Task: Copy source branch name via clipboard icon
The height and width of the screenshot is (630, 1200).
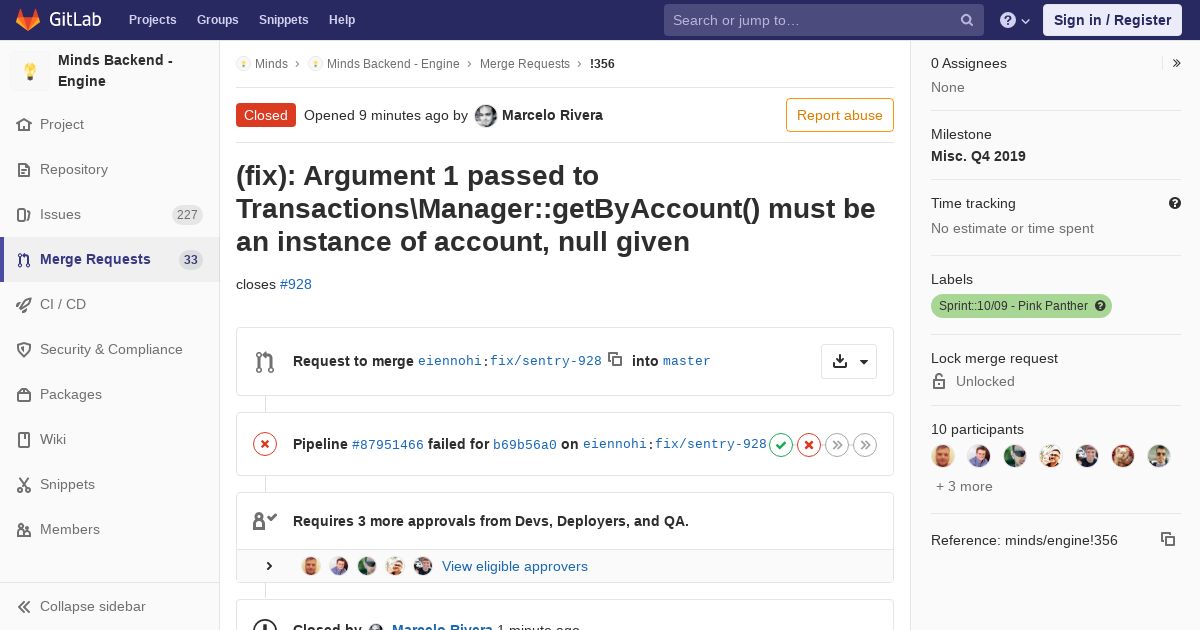Action: 615,359
